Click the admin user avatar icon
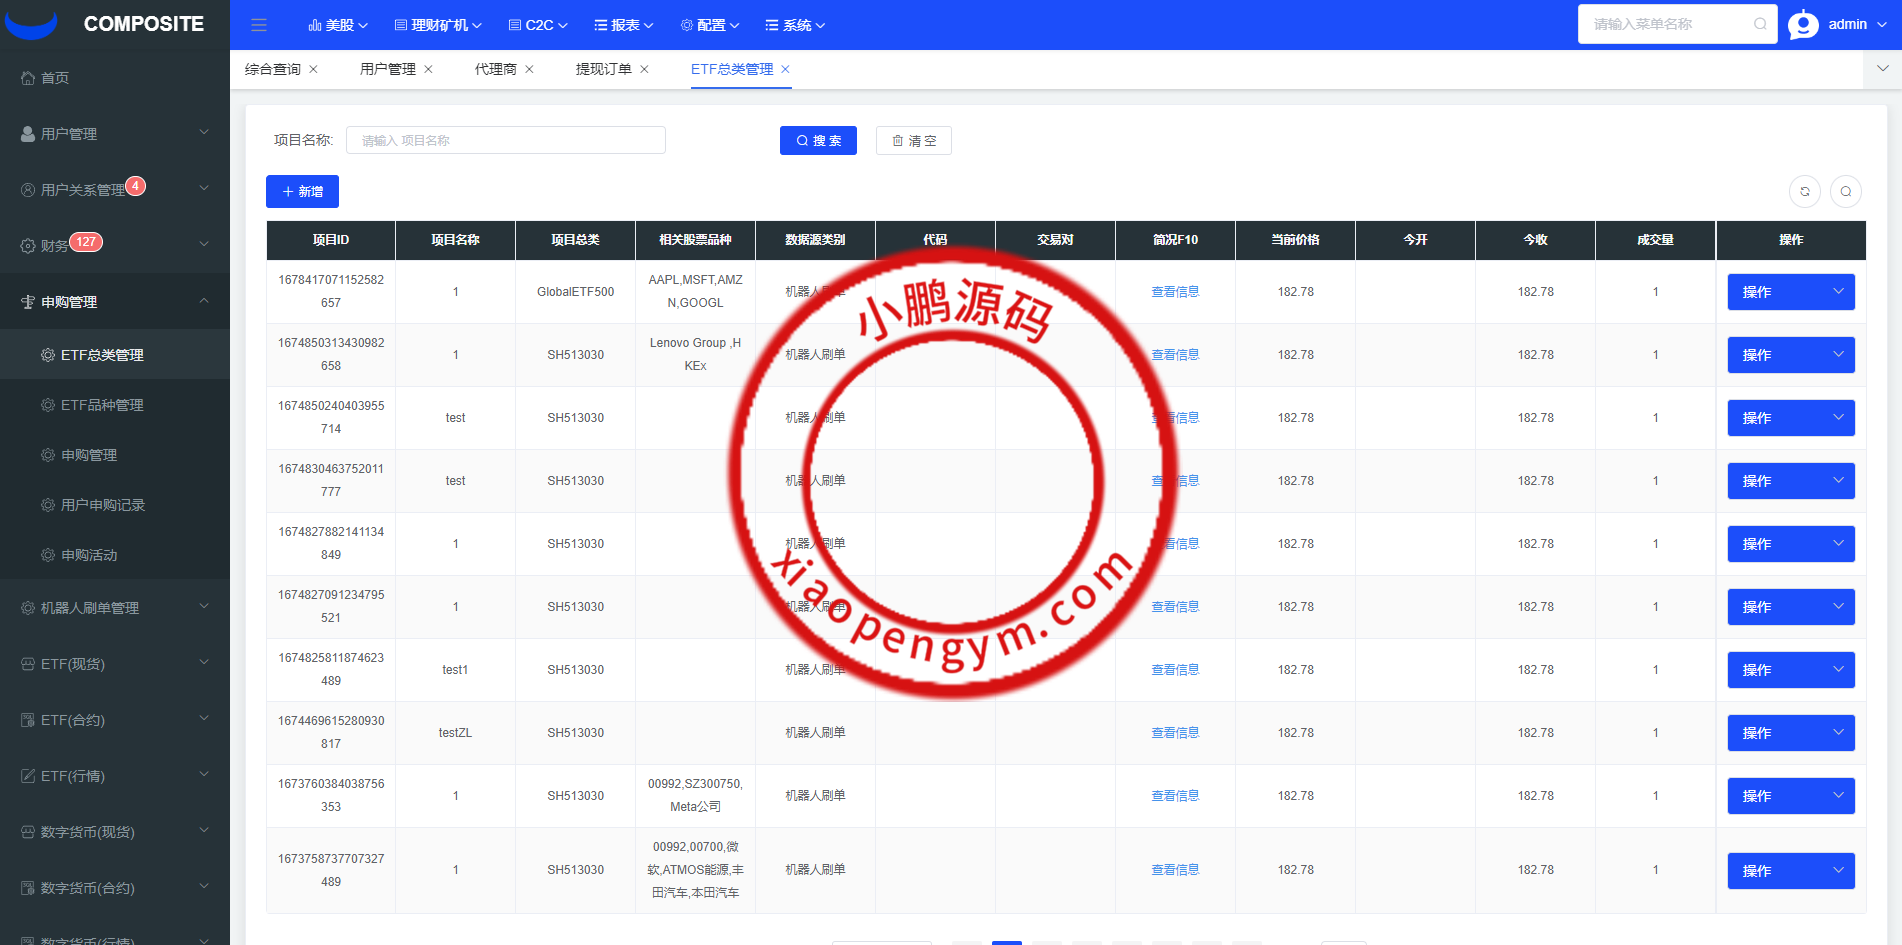This screenshot has width=1902, height=945. click(1803, 25)
